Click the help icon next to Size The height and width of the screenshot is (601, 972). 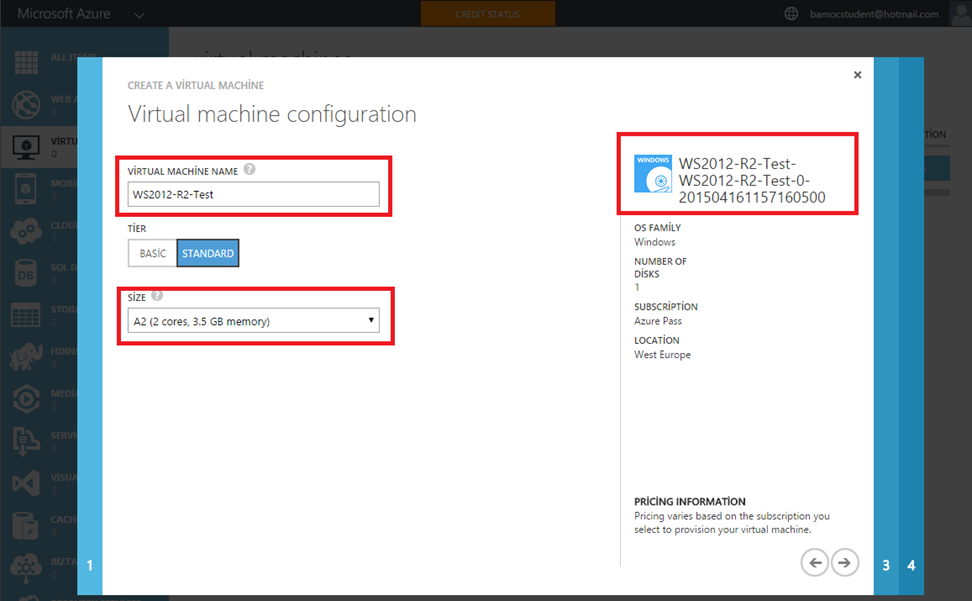[x=157, y=296]
